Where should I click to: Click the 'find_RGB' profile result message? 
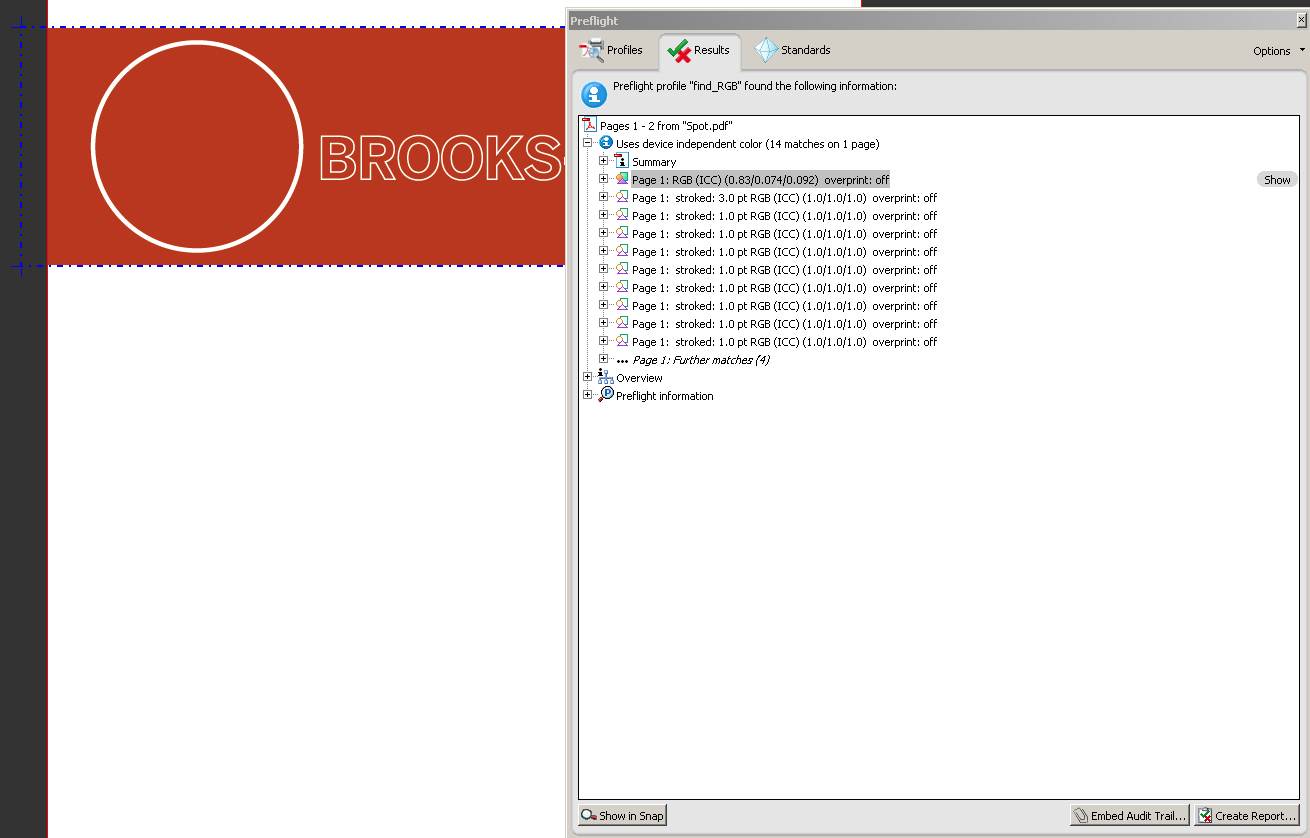click(x=755, y=86)
